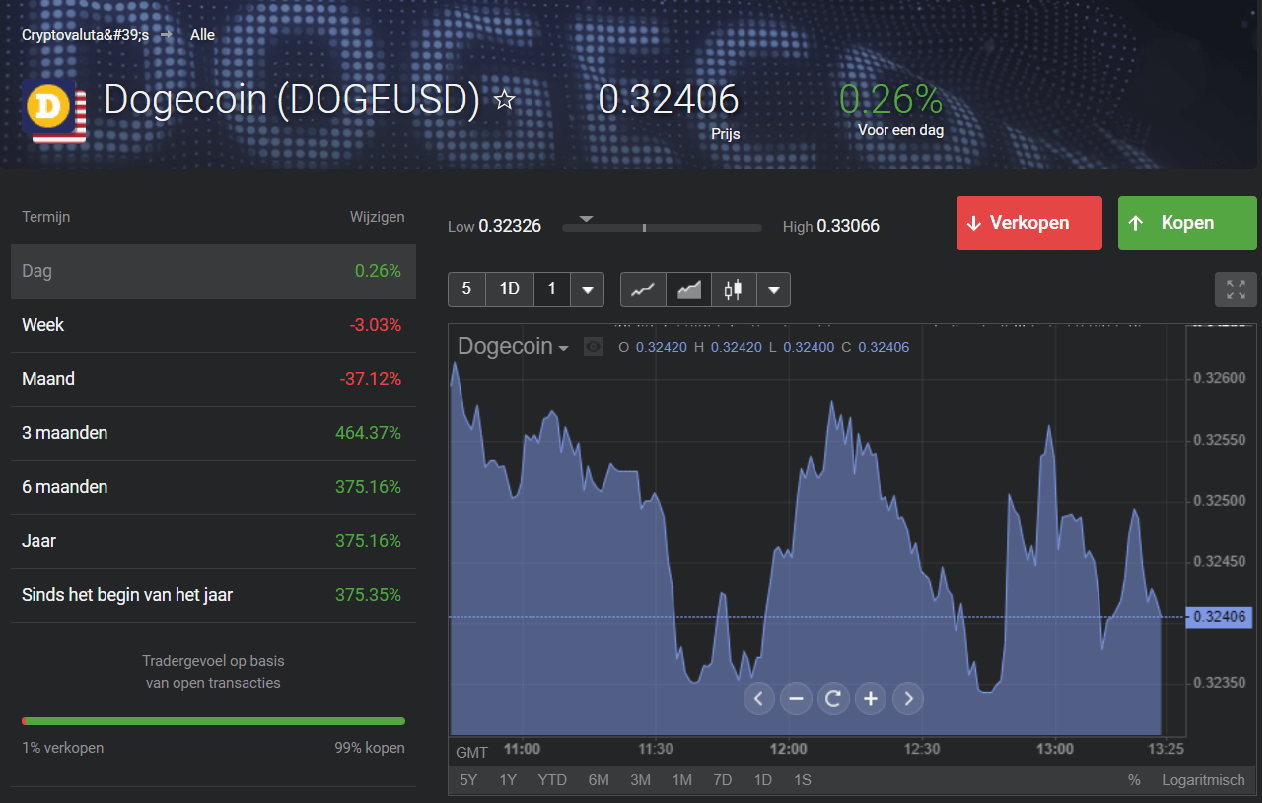Set the chart range to 7D

coord(722,780)
